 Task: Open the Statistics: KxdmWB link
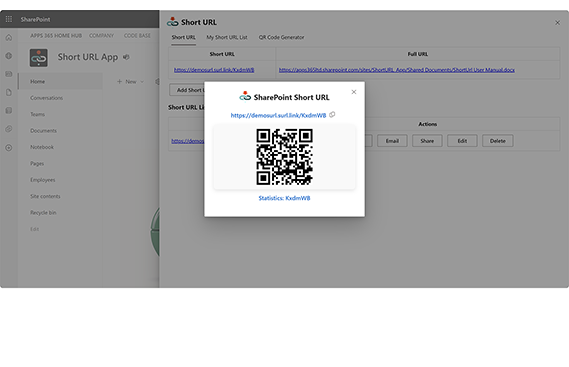click(284, 198)
